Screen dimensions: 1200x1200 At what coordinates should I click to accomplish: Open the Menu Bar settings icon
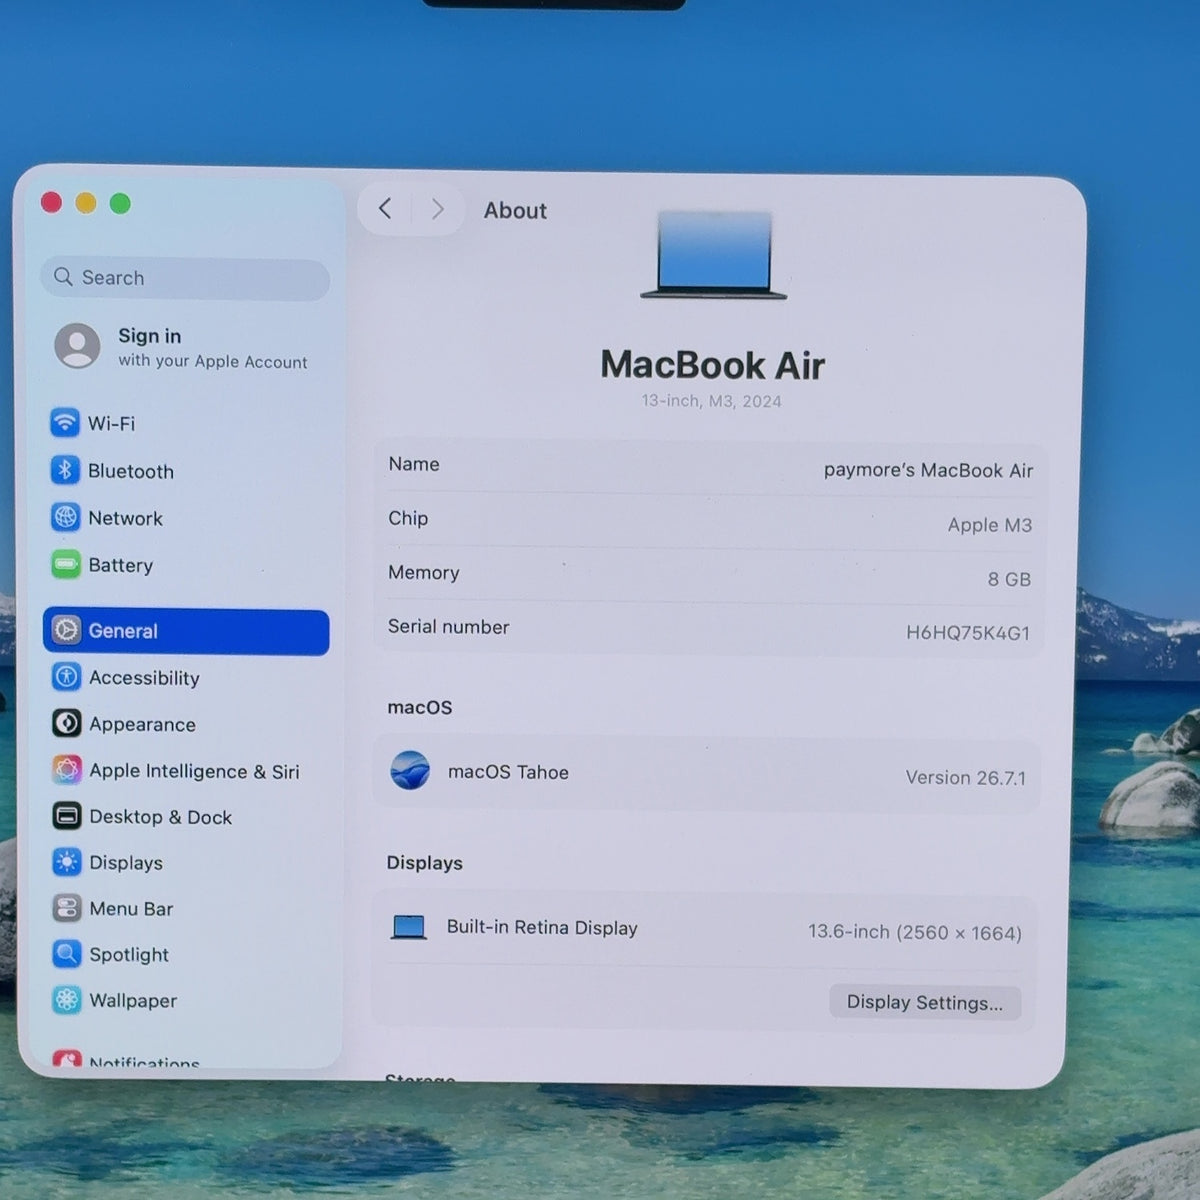[66, 908]
